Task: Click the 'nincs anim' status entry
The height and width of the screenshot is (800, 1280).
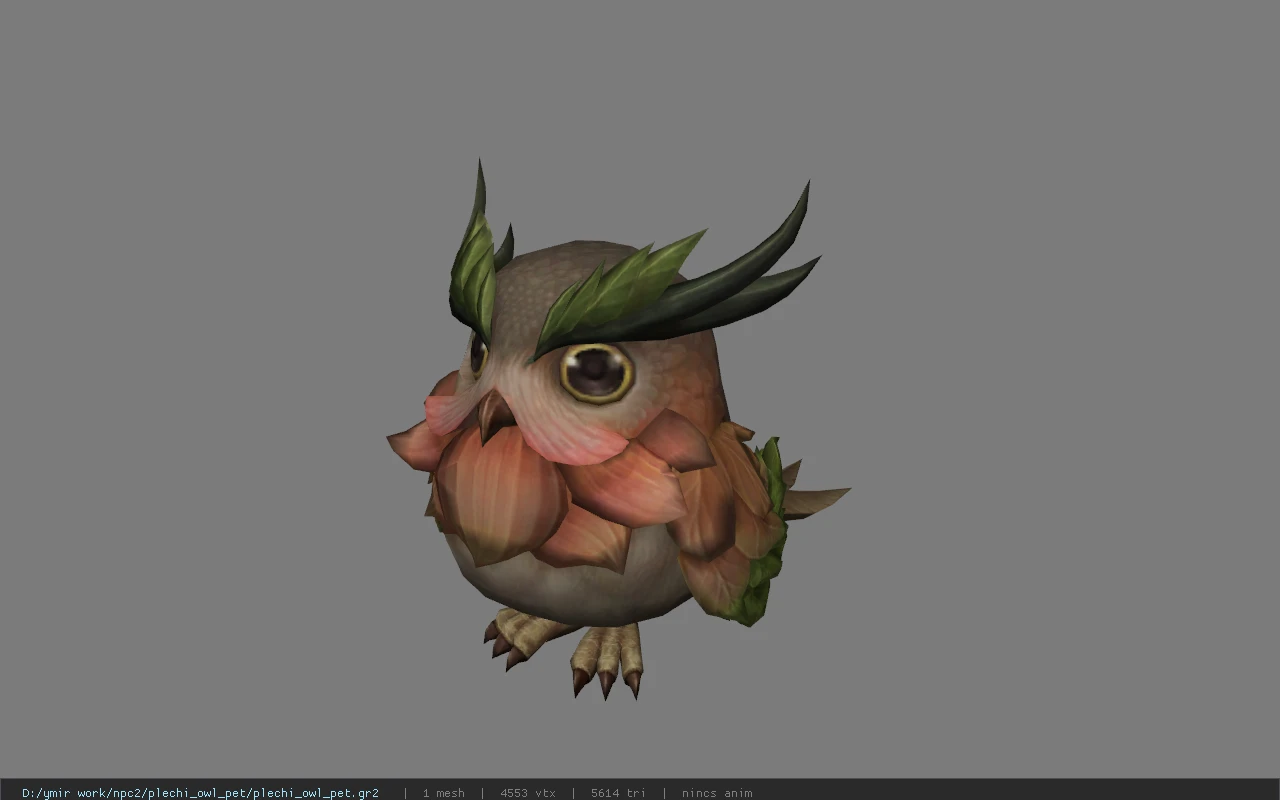Action: [717, 793]
